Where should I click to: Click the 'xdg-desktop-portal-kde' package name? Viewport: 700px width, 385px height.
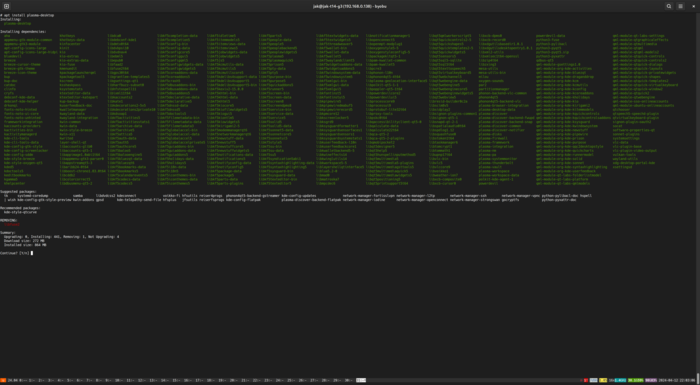(x=633, y=163)
